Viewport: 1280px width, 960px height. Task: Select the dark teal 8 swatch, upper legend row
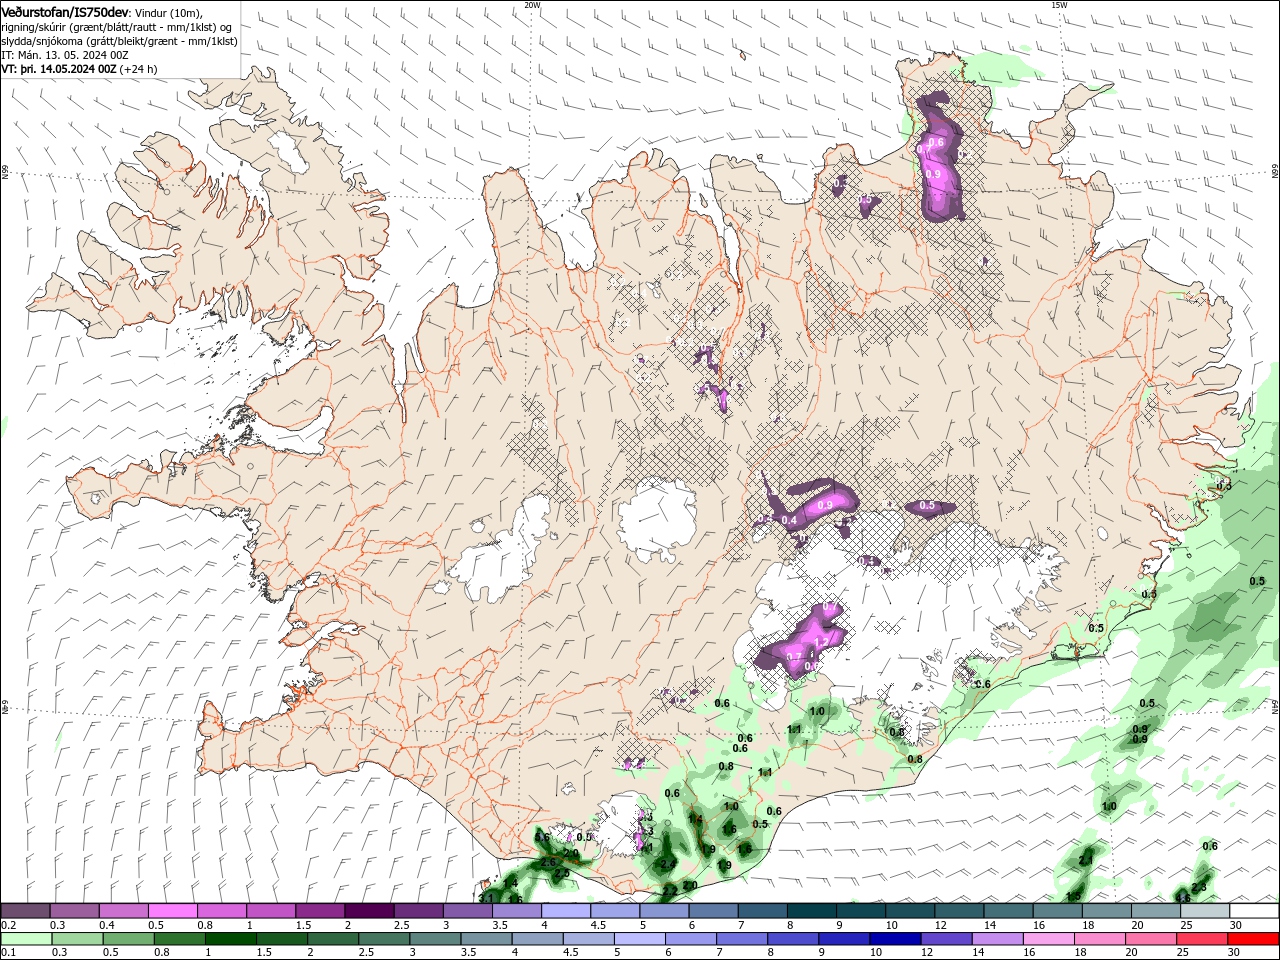pyautogui.click(x=813, y=910)
